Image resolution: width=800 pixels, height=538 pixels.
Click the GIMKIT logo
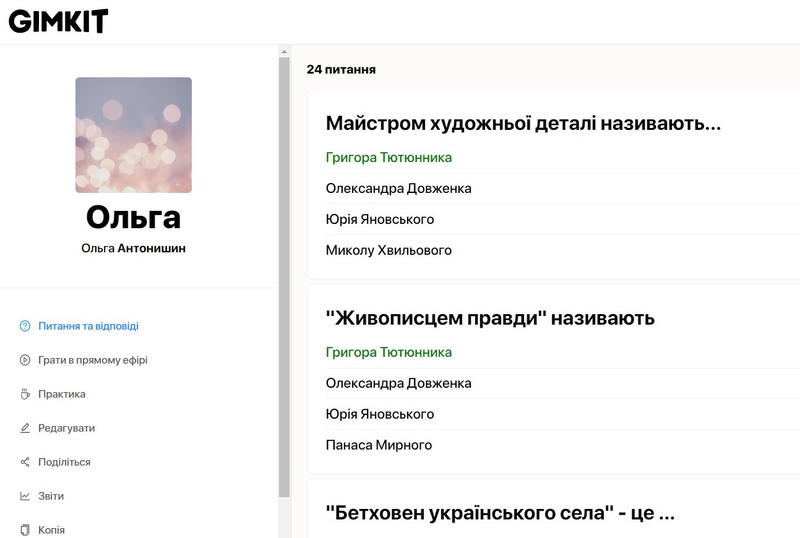click(x=58, y=21)
